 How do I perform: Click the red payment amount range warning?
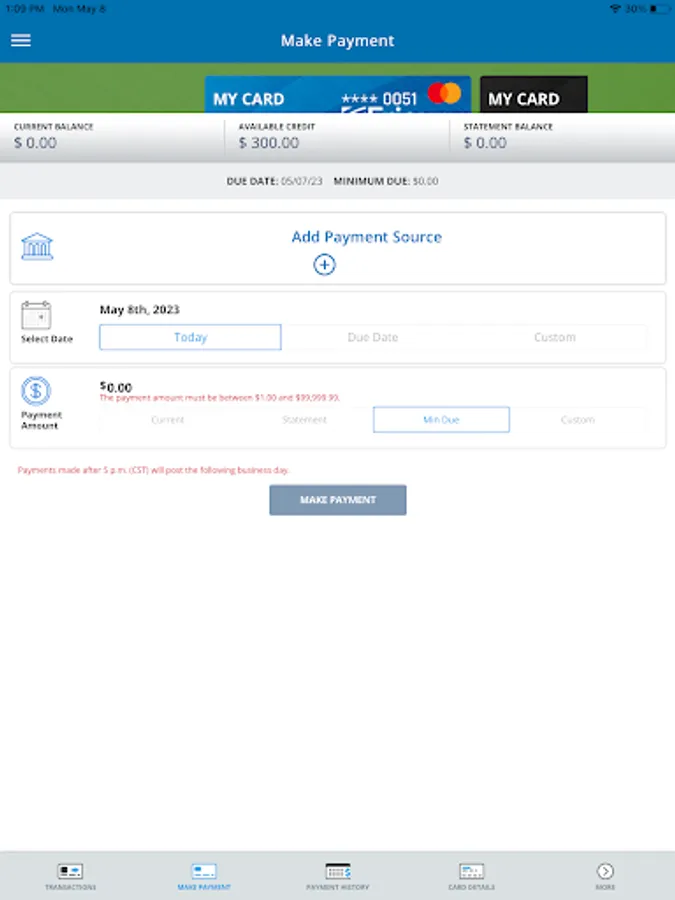tap(220, 398)
